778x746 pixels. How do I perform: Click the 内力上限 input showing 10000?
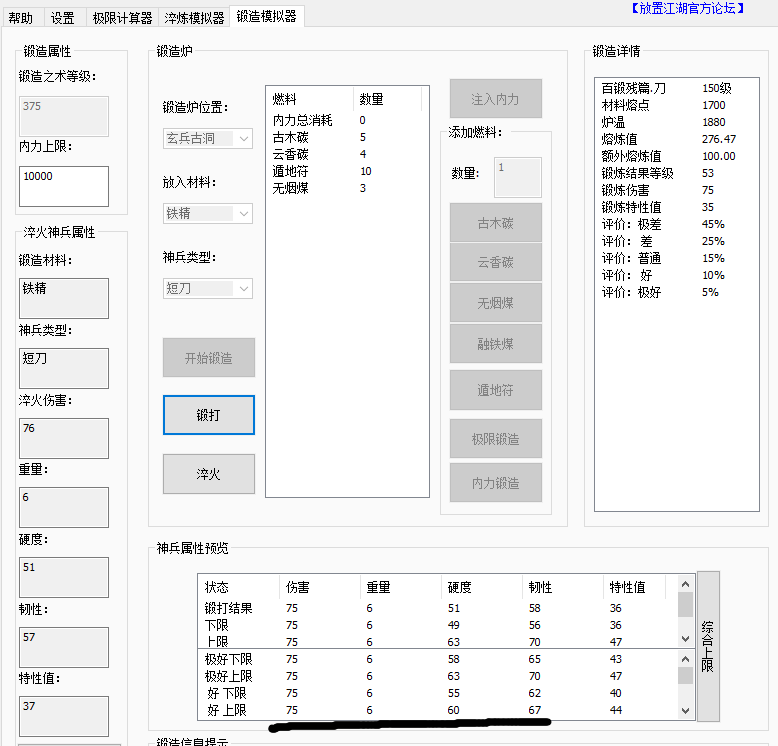click(64, 186)
